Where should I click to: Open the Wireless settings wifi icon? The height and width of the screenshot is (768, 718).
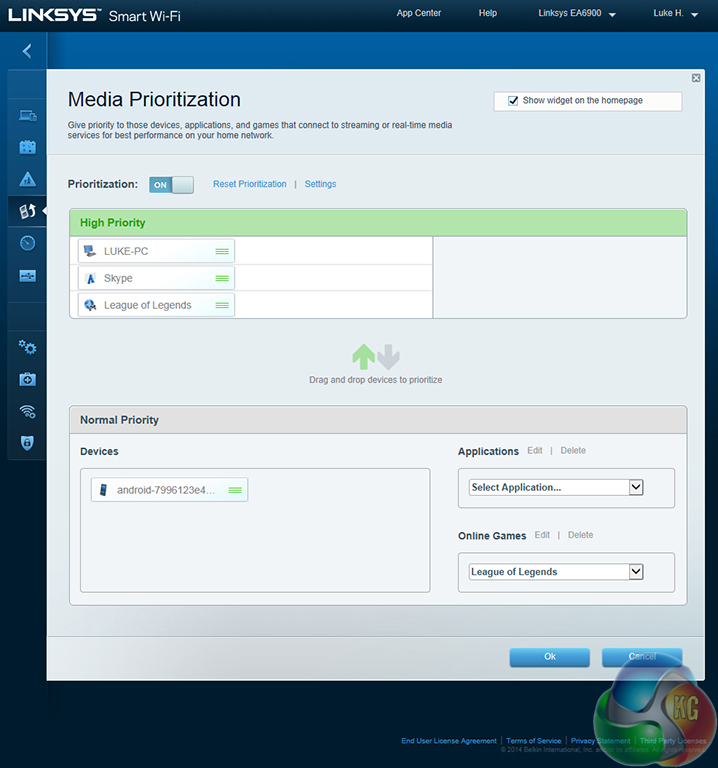point(27,411)
